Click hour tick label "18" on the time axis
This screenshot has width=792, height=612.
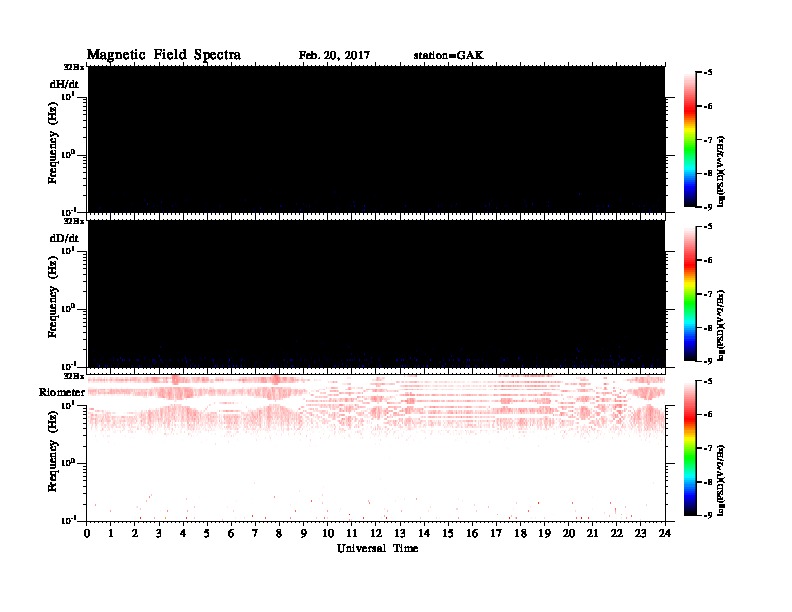[x=520, y=533]
